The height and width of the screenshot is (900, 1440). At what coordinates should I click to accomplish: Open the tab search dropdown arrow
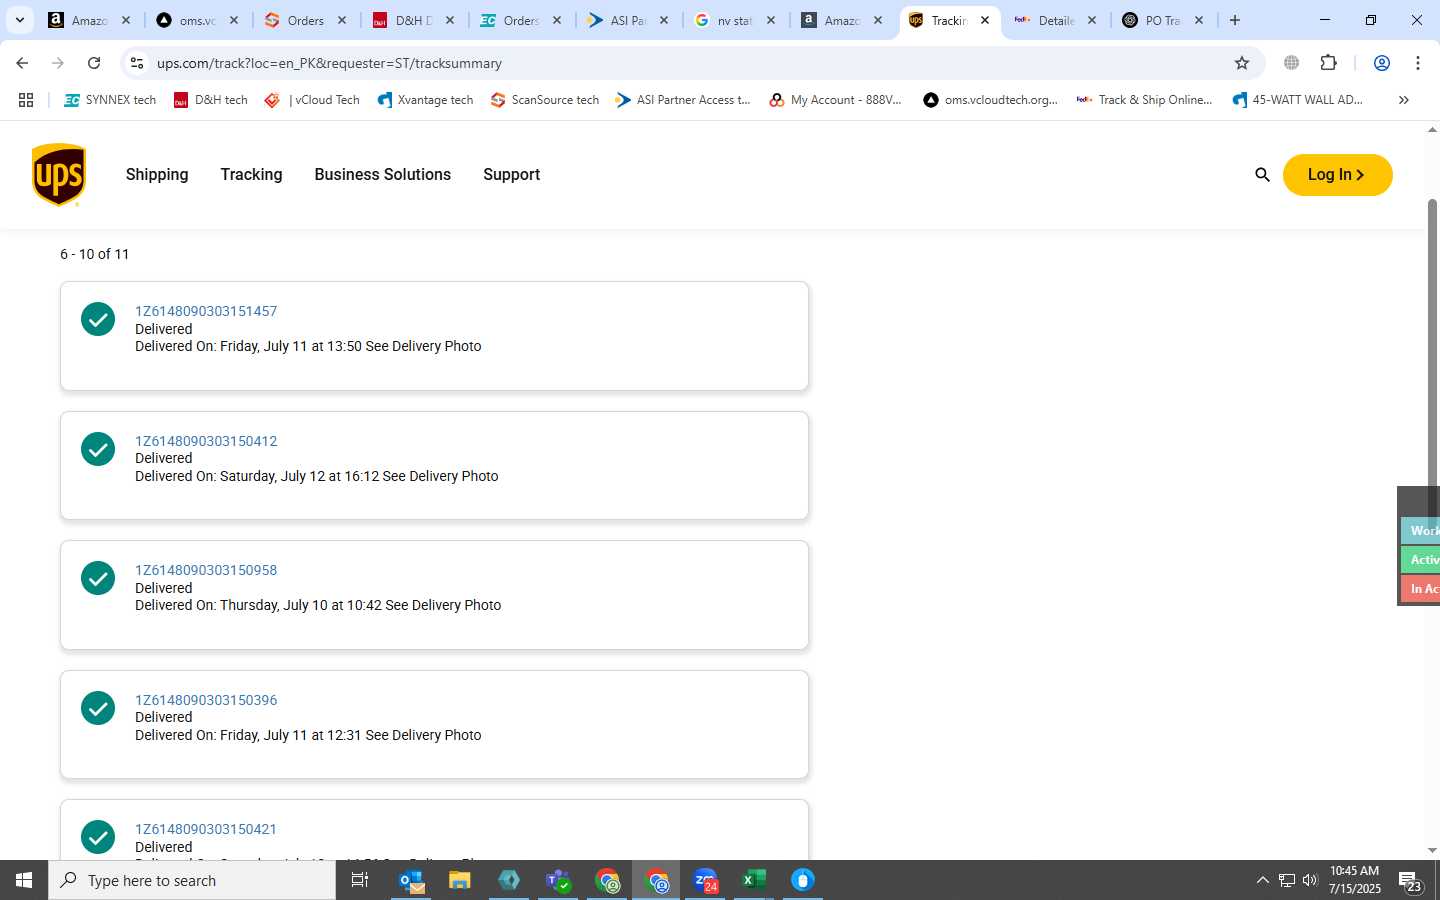pos(19,20)
